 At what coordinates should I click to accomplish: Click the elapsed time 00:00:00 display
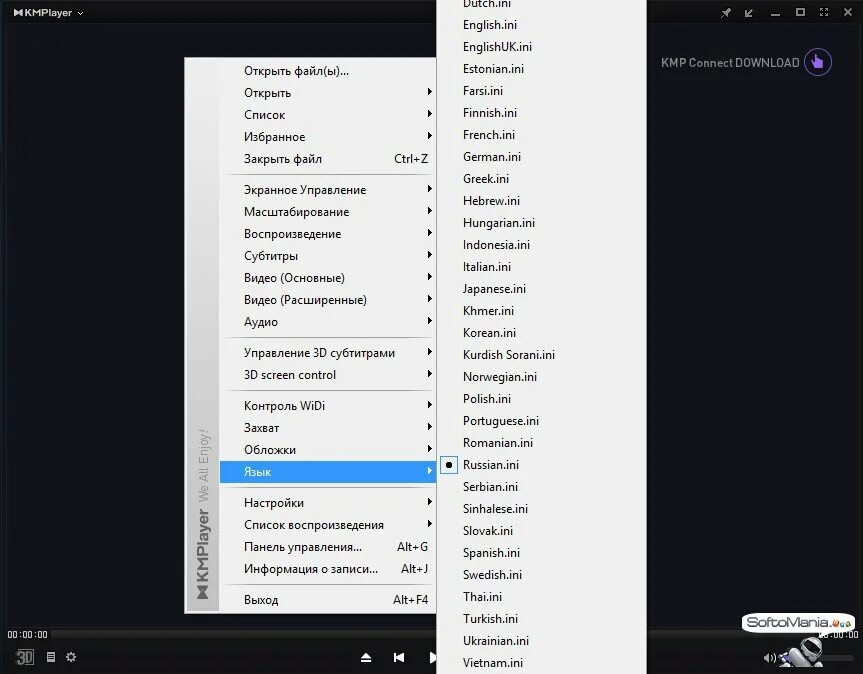coord(28,634)
